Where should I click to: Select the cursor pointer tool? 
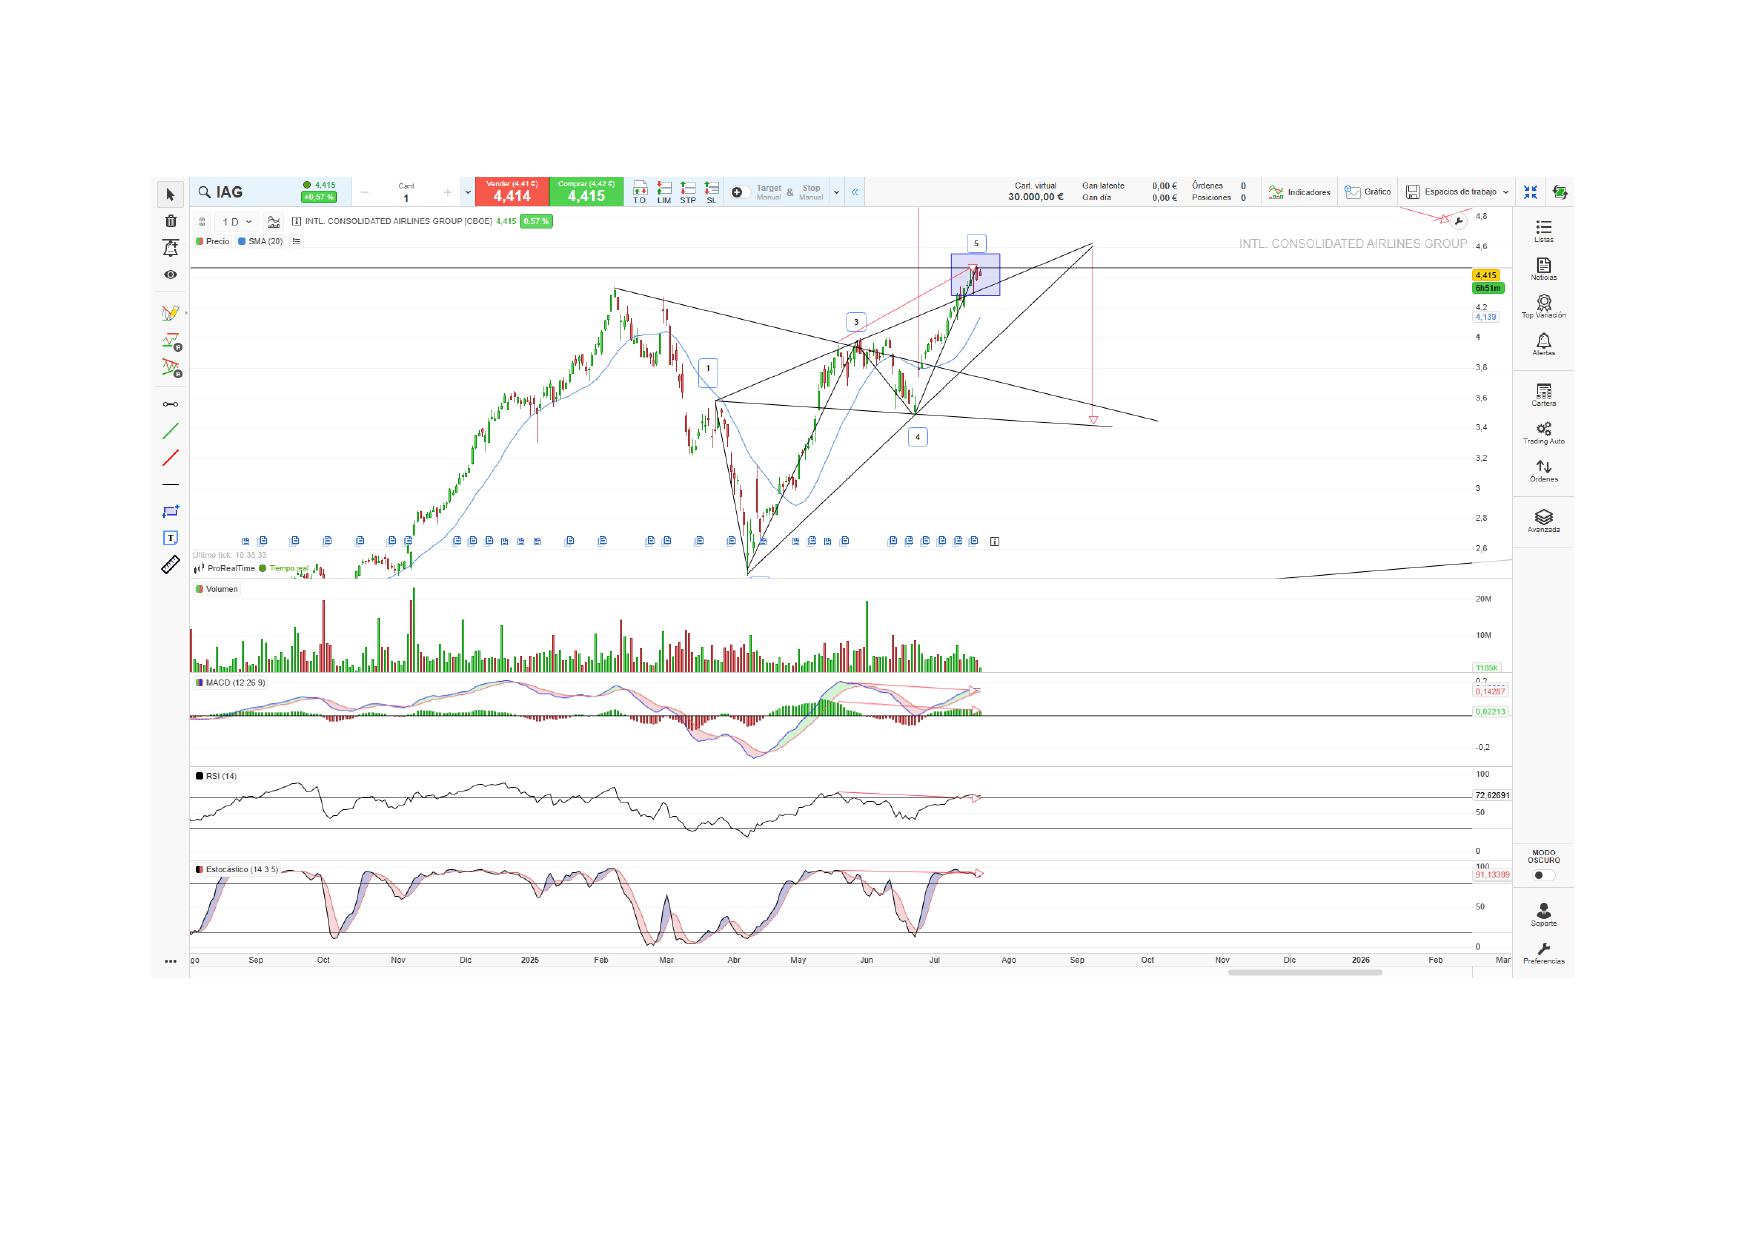coord(170,194)
